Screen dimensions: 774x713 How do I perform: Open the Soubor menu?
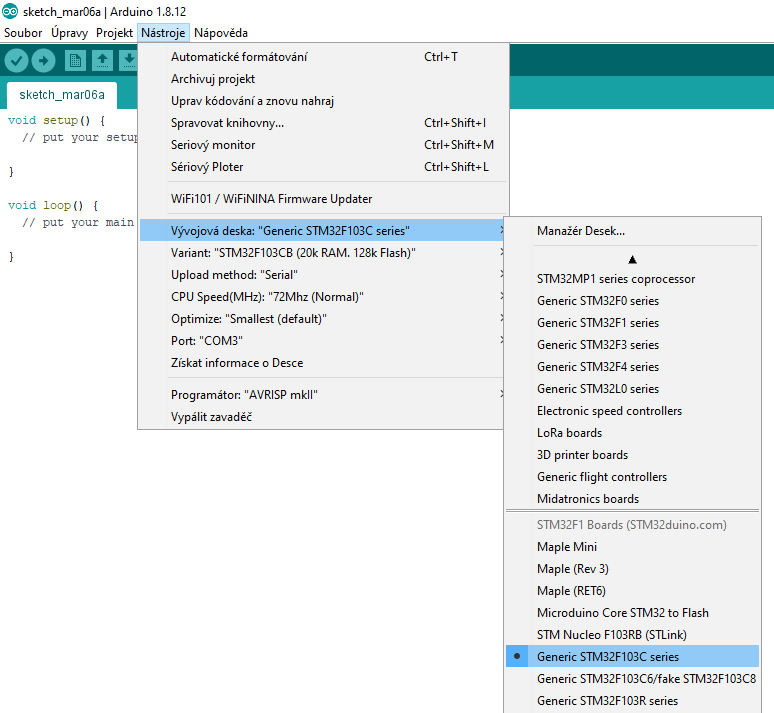tap(23, 33)
